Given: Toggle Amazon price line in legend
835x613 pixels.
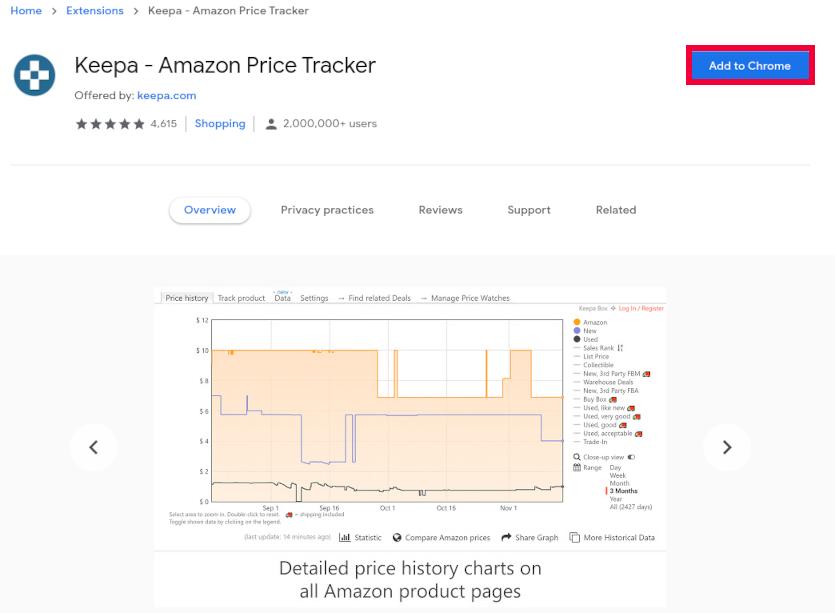Looking at the screenshot, I should coord(577,322).
